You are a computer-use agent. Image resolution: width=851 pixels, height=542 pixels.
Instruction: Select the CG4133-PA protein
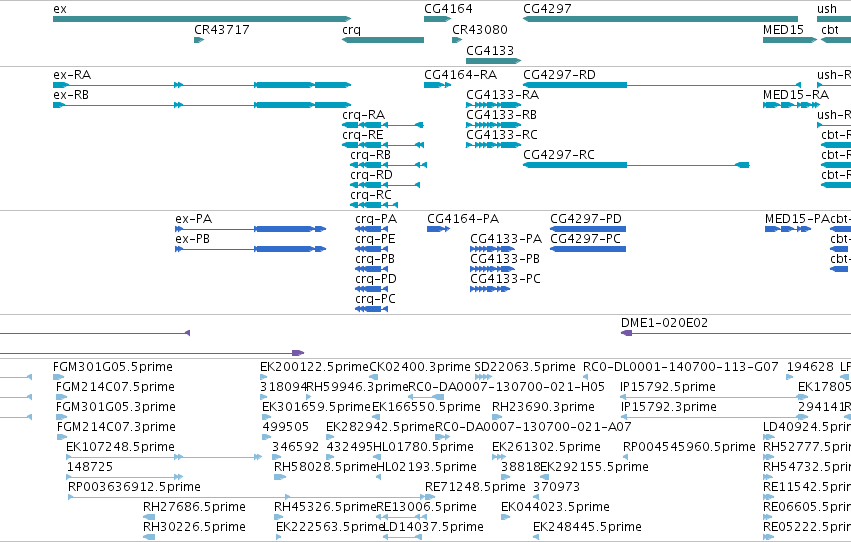[492, 249]
